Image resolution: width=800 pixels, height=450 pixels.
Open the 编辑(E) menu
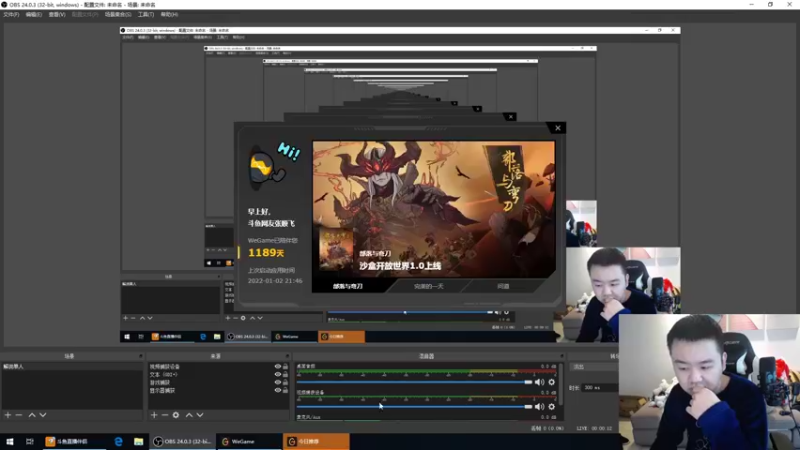pyautogui.click(x=34, y=14)
